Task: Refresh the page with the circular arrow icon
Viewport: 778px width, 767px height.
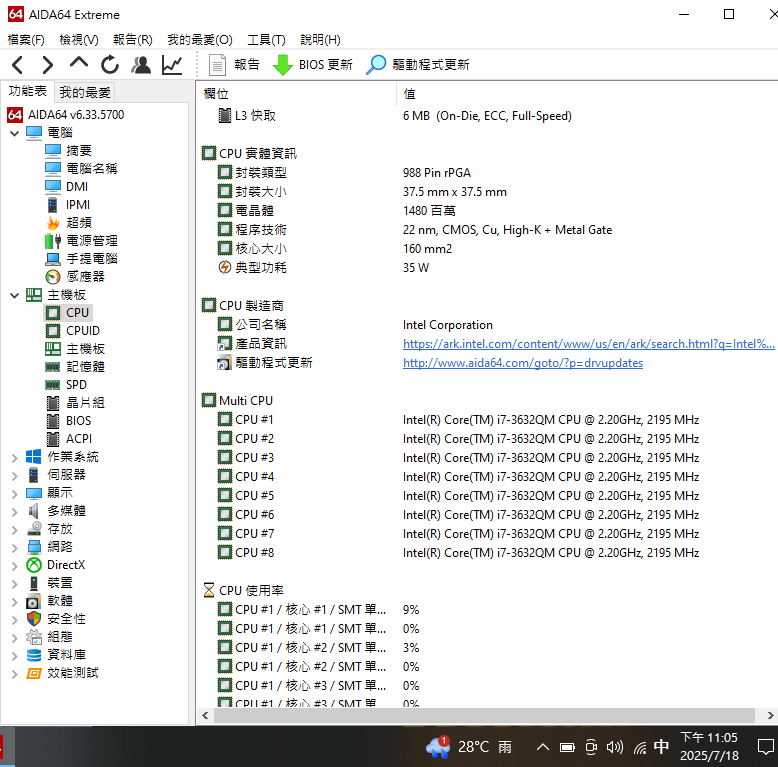Action: point(110,65)
